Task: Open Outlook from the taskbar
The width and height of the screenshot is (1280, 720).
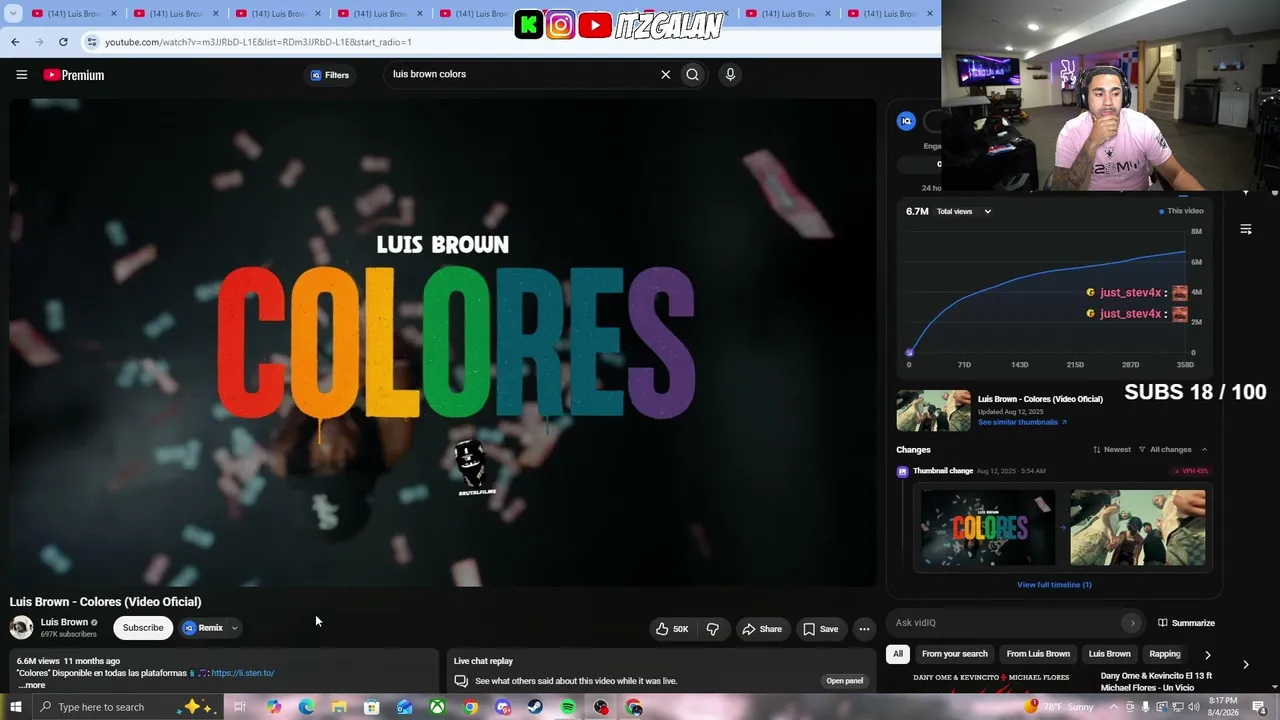Action: pyautogui.click(x=404, y=707)
